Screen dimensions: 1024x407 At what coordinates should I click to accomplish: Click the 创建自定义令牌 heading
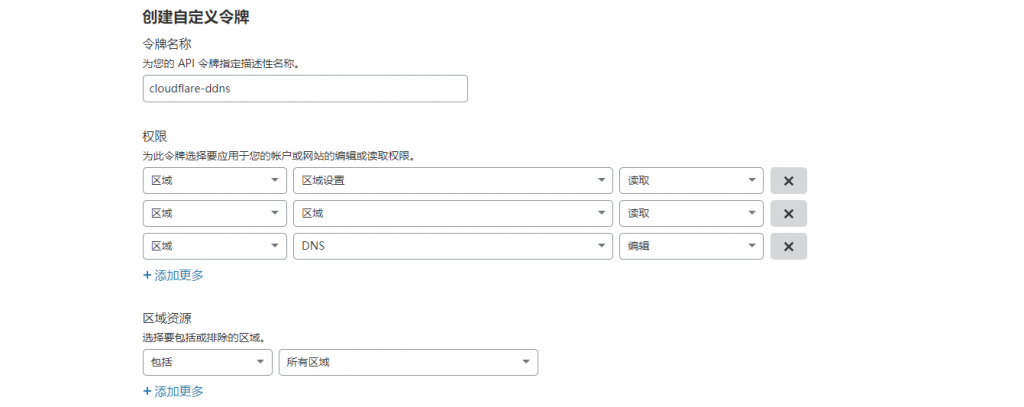(195, 16)
